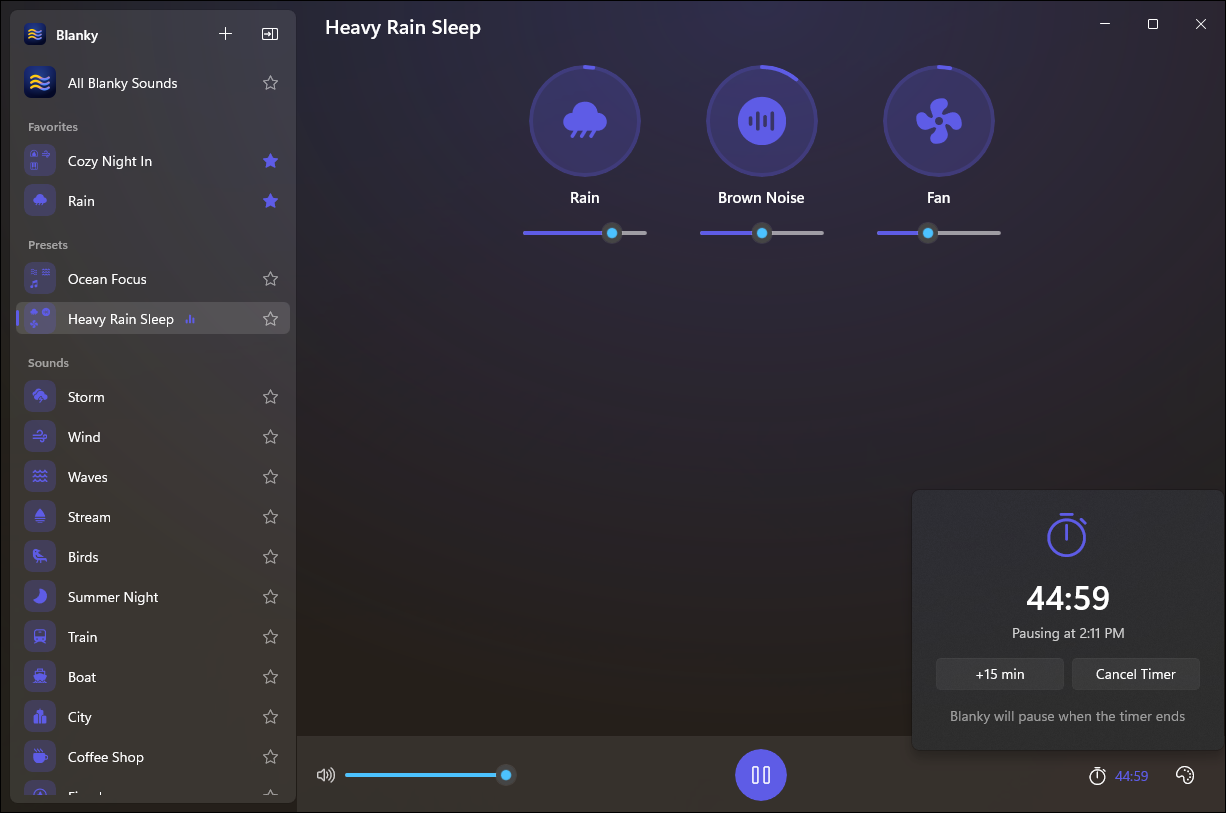Image resolution: width=1226 pixels, height=813 pixels.
Task: Click the Wind sound icon
Action: (x=40, y=437)
